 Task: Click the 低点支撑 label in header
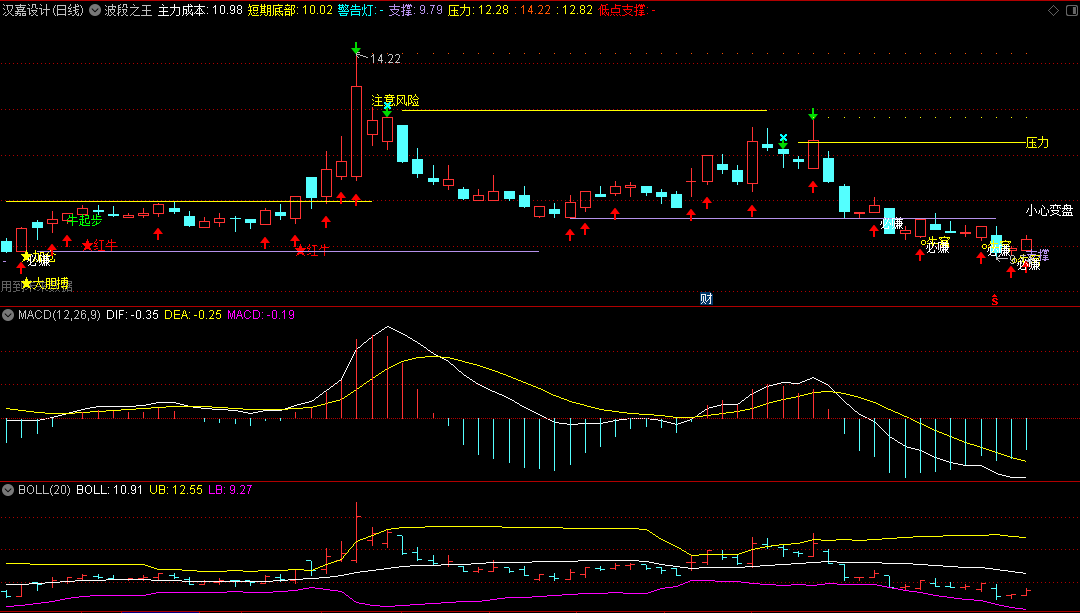623,10
